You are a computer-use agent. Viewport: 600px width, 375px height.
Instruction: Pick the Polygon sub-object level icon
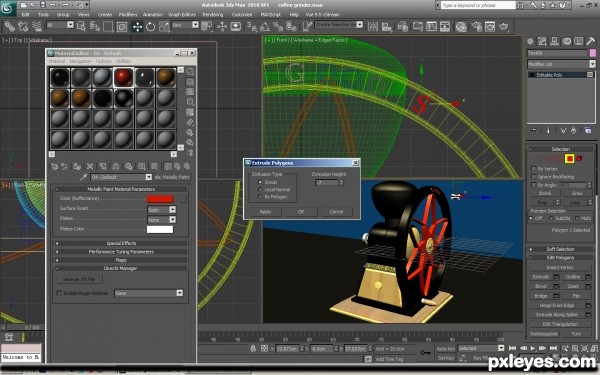(570, 158)
